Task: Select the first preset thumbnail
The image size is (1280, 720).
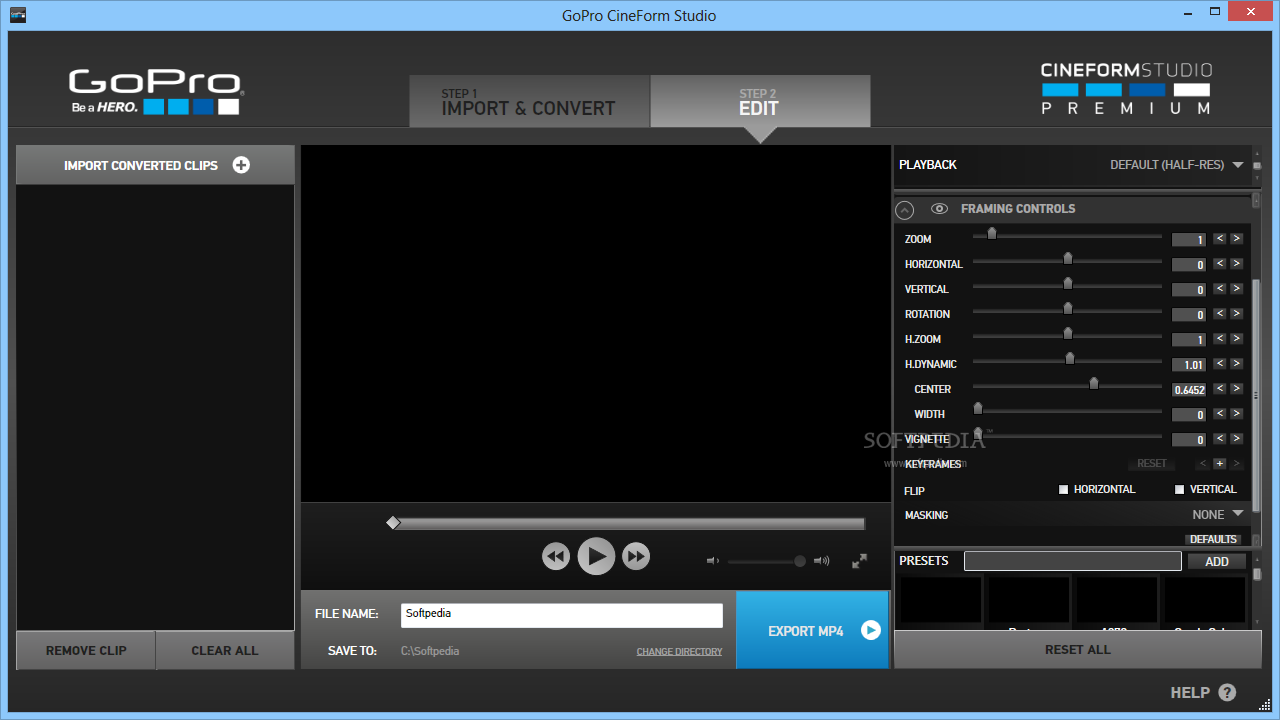Action: [x=940, y=600]
